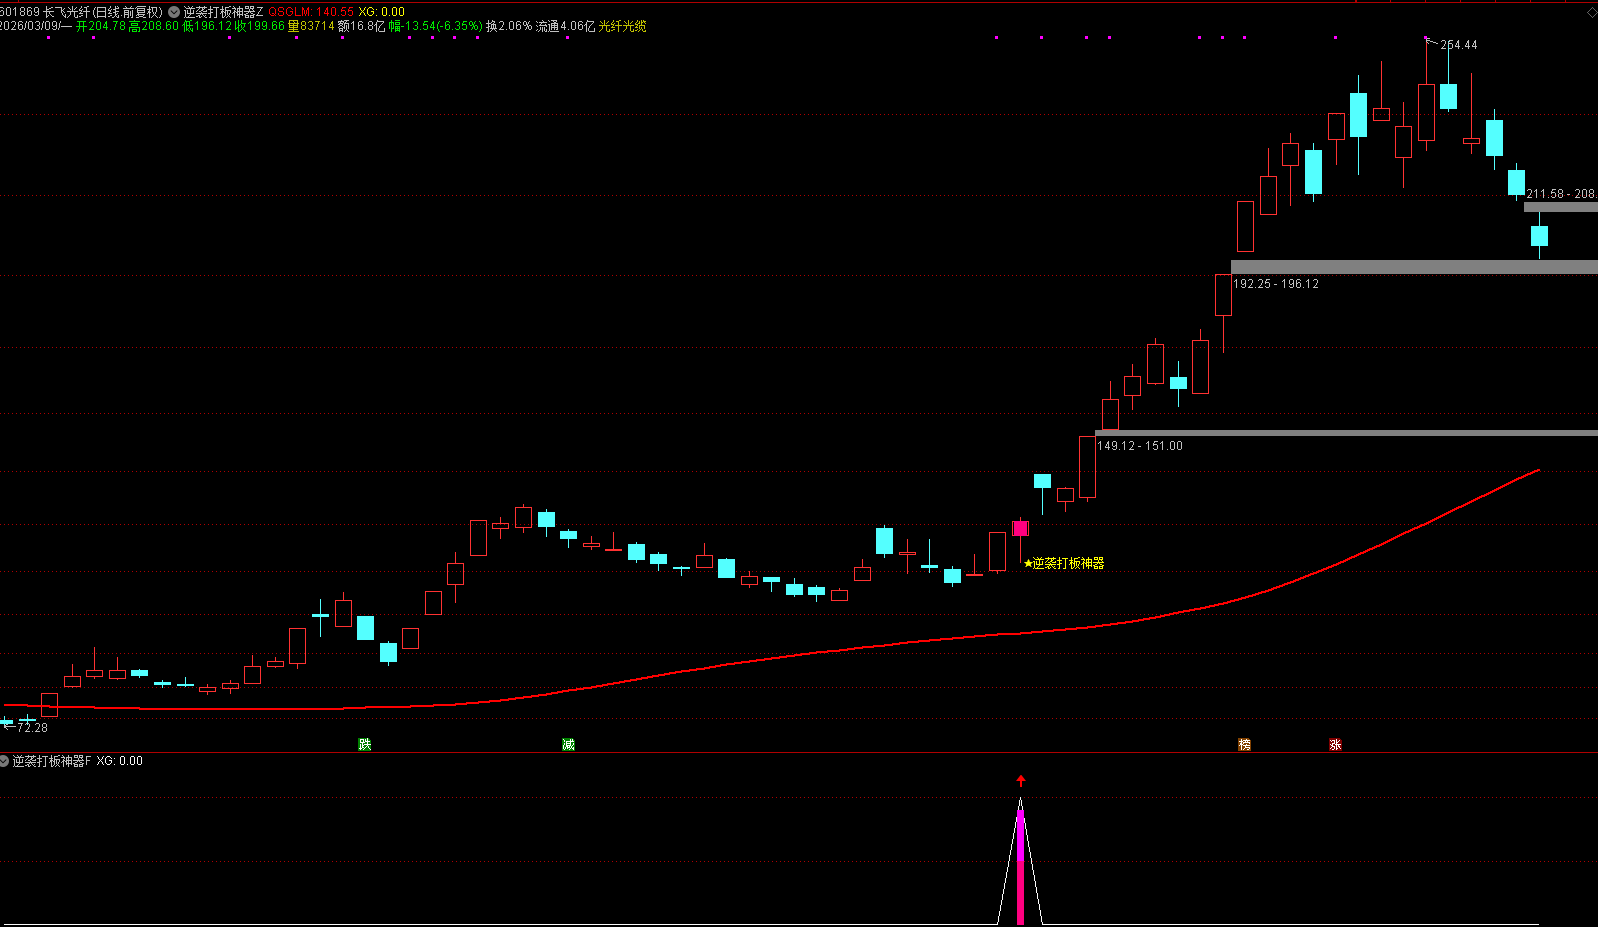Viewport: 1598px width, 927px height.
Task: Click the 211.58 gap label
Action: click(x=1561, y=194)
